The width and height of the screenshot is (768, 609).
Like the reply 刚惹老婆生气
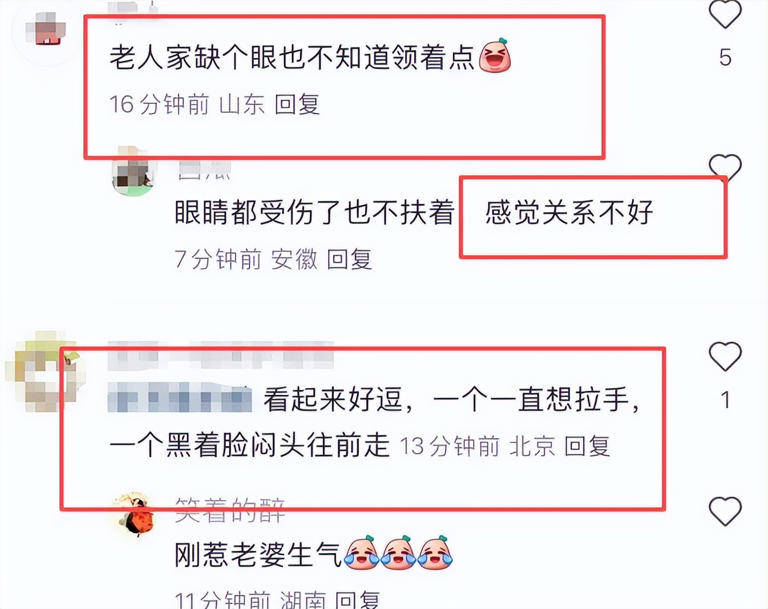click(x=725, y=511)
